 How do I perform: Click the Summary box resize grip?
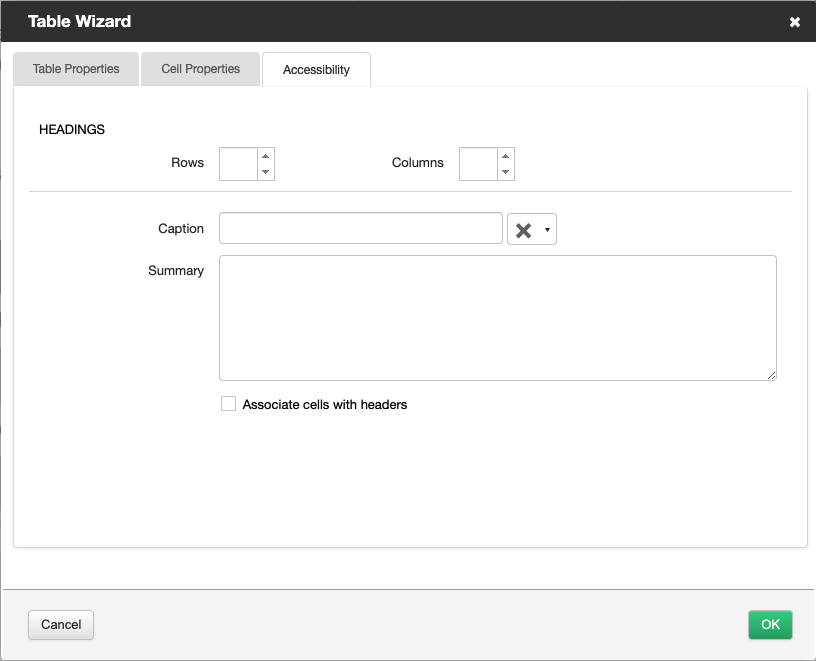click(x=772, y=374)
